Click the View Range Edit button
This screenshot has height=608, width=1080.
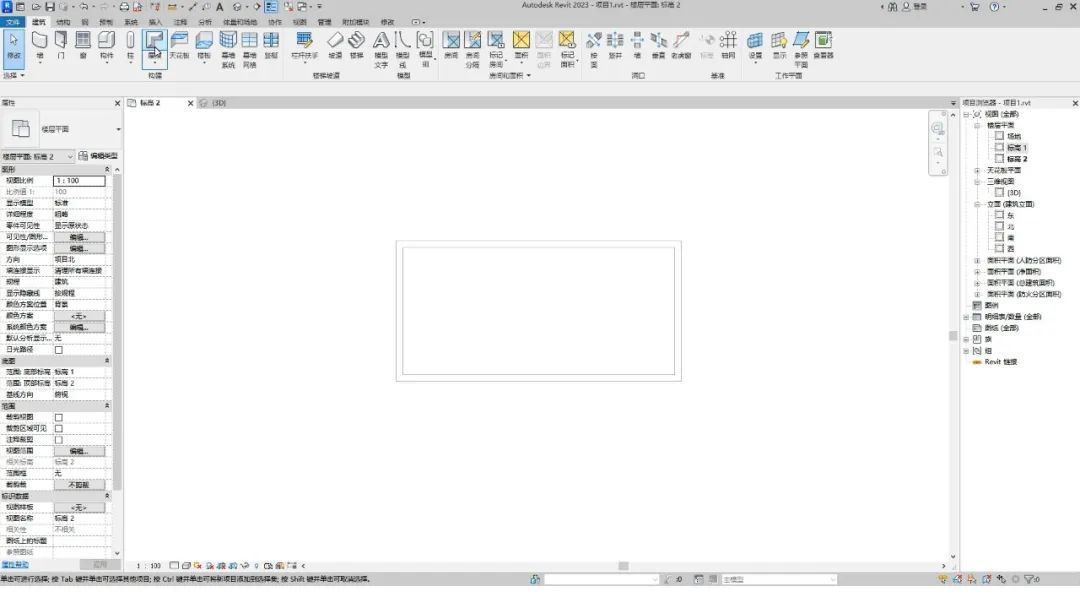point(79,451)
